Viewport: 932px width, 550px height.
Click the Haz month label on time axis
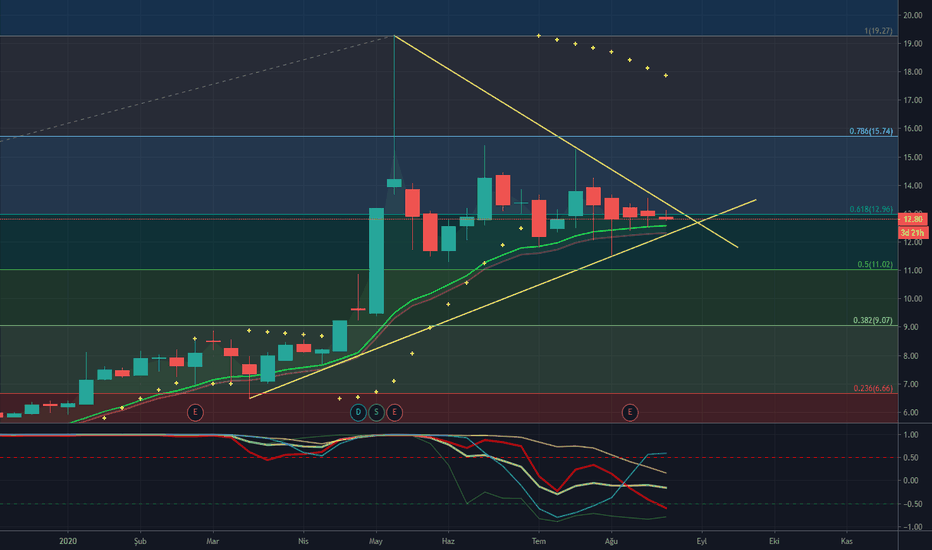[448, 541]
